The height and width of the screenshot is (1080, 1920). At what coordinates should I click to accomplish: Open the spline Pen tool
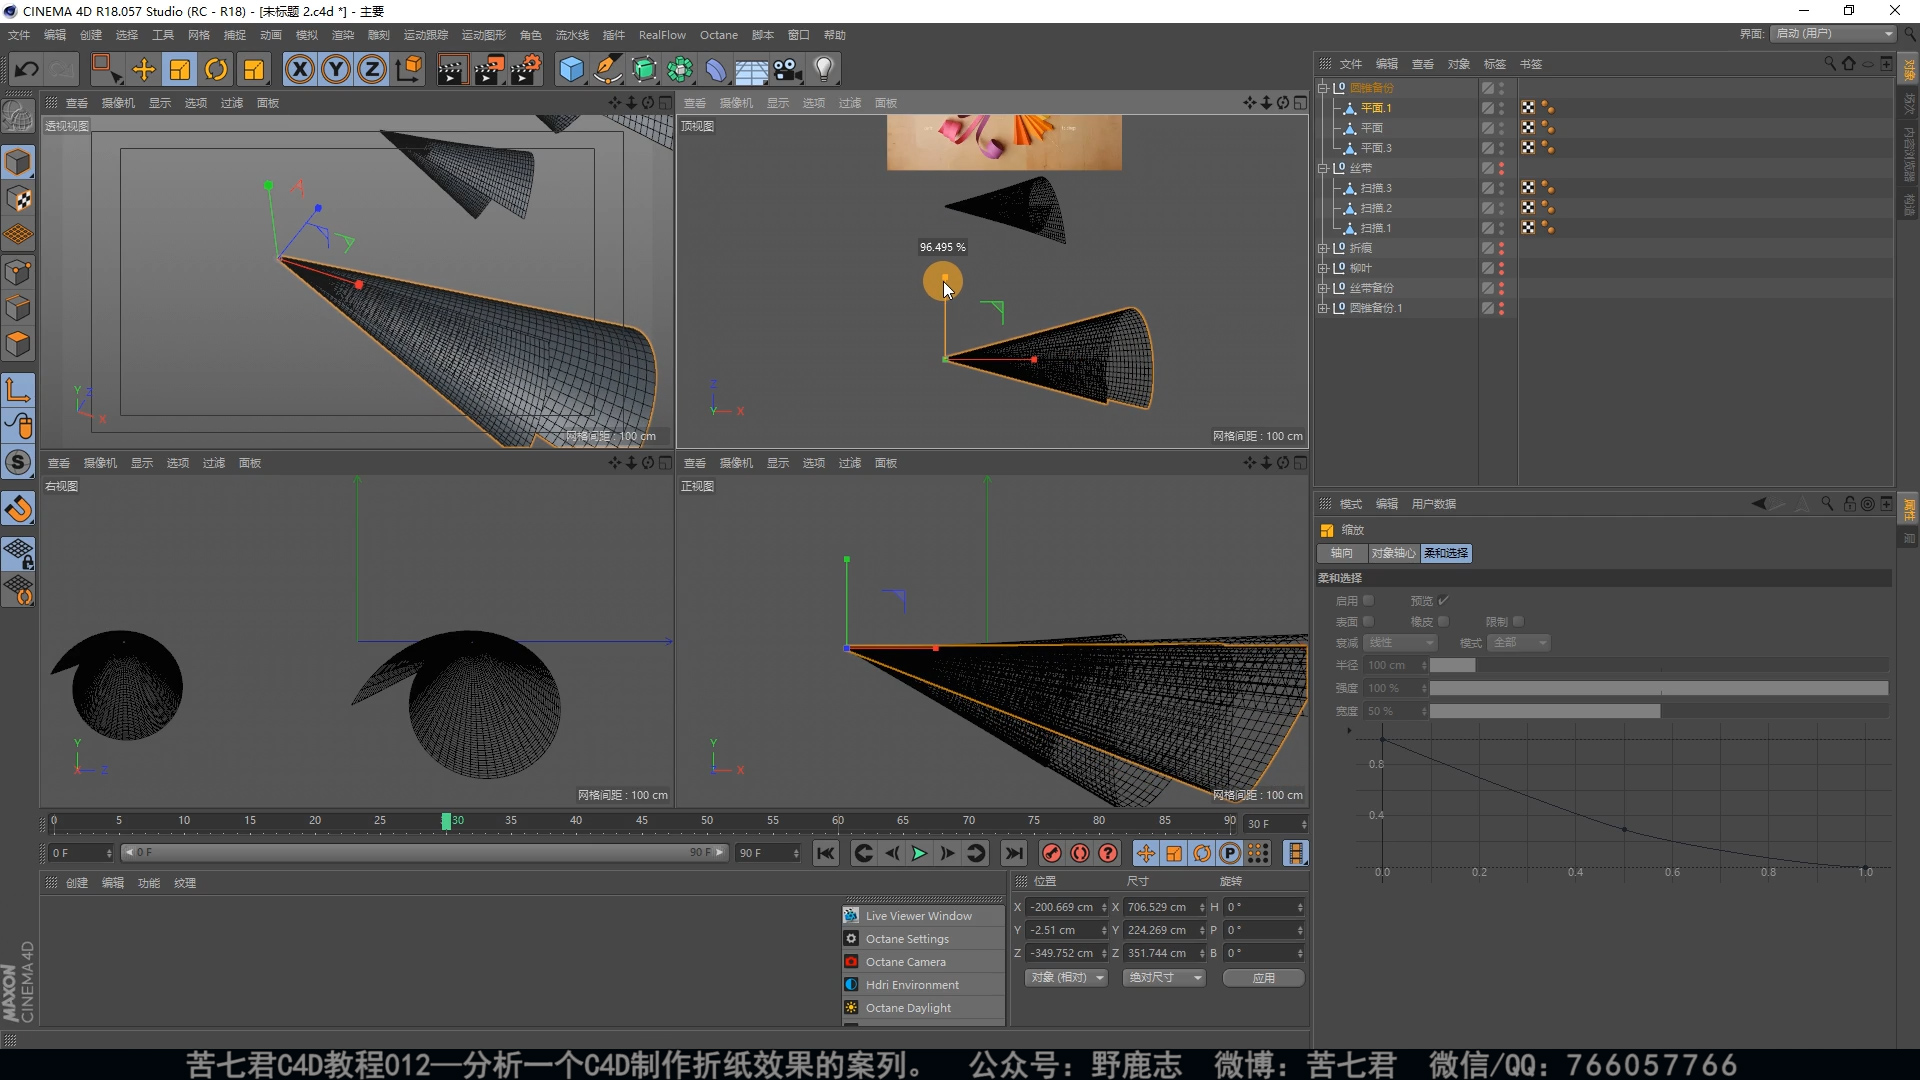point(607,69)
